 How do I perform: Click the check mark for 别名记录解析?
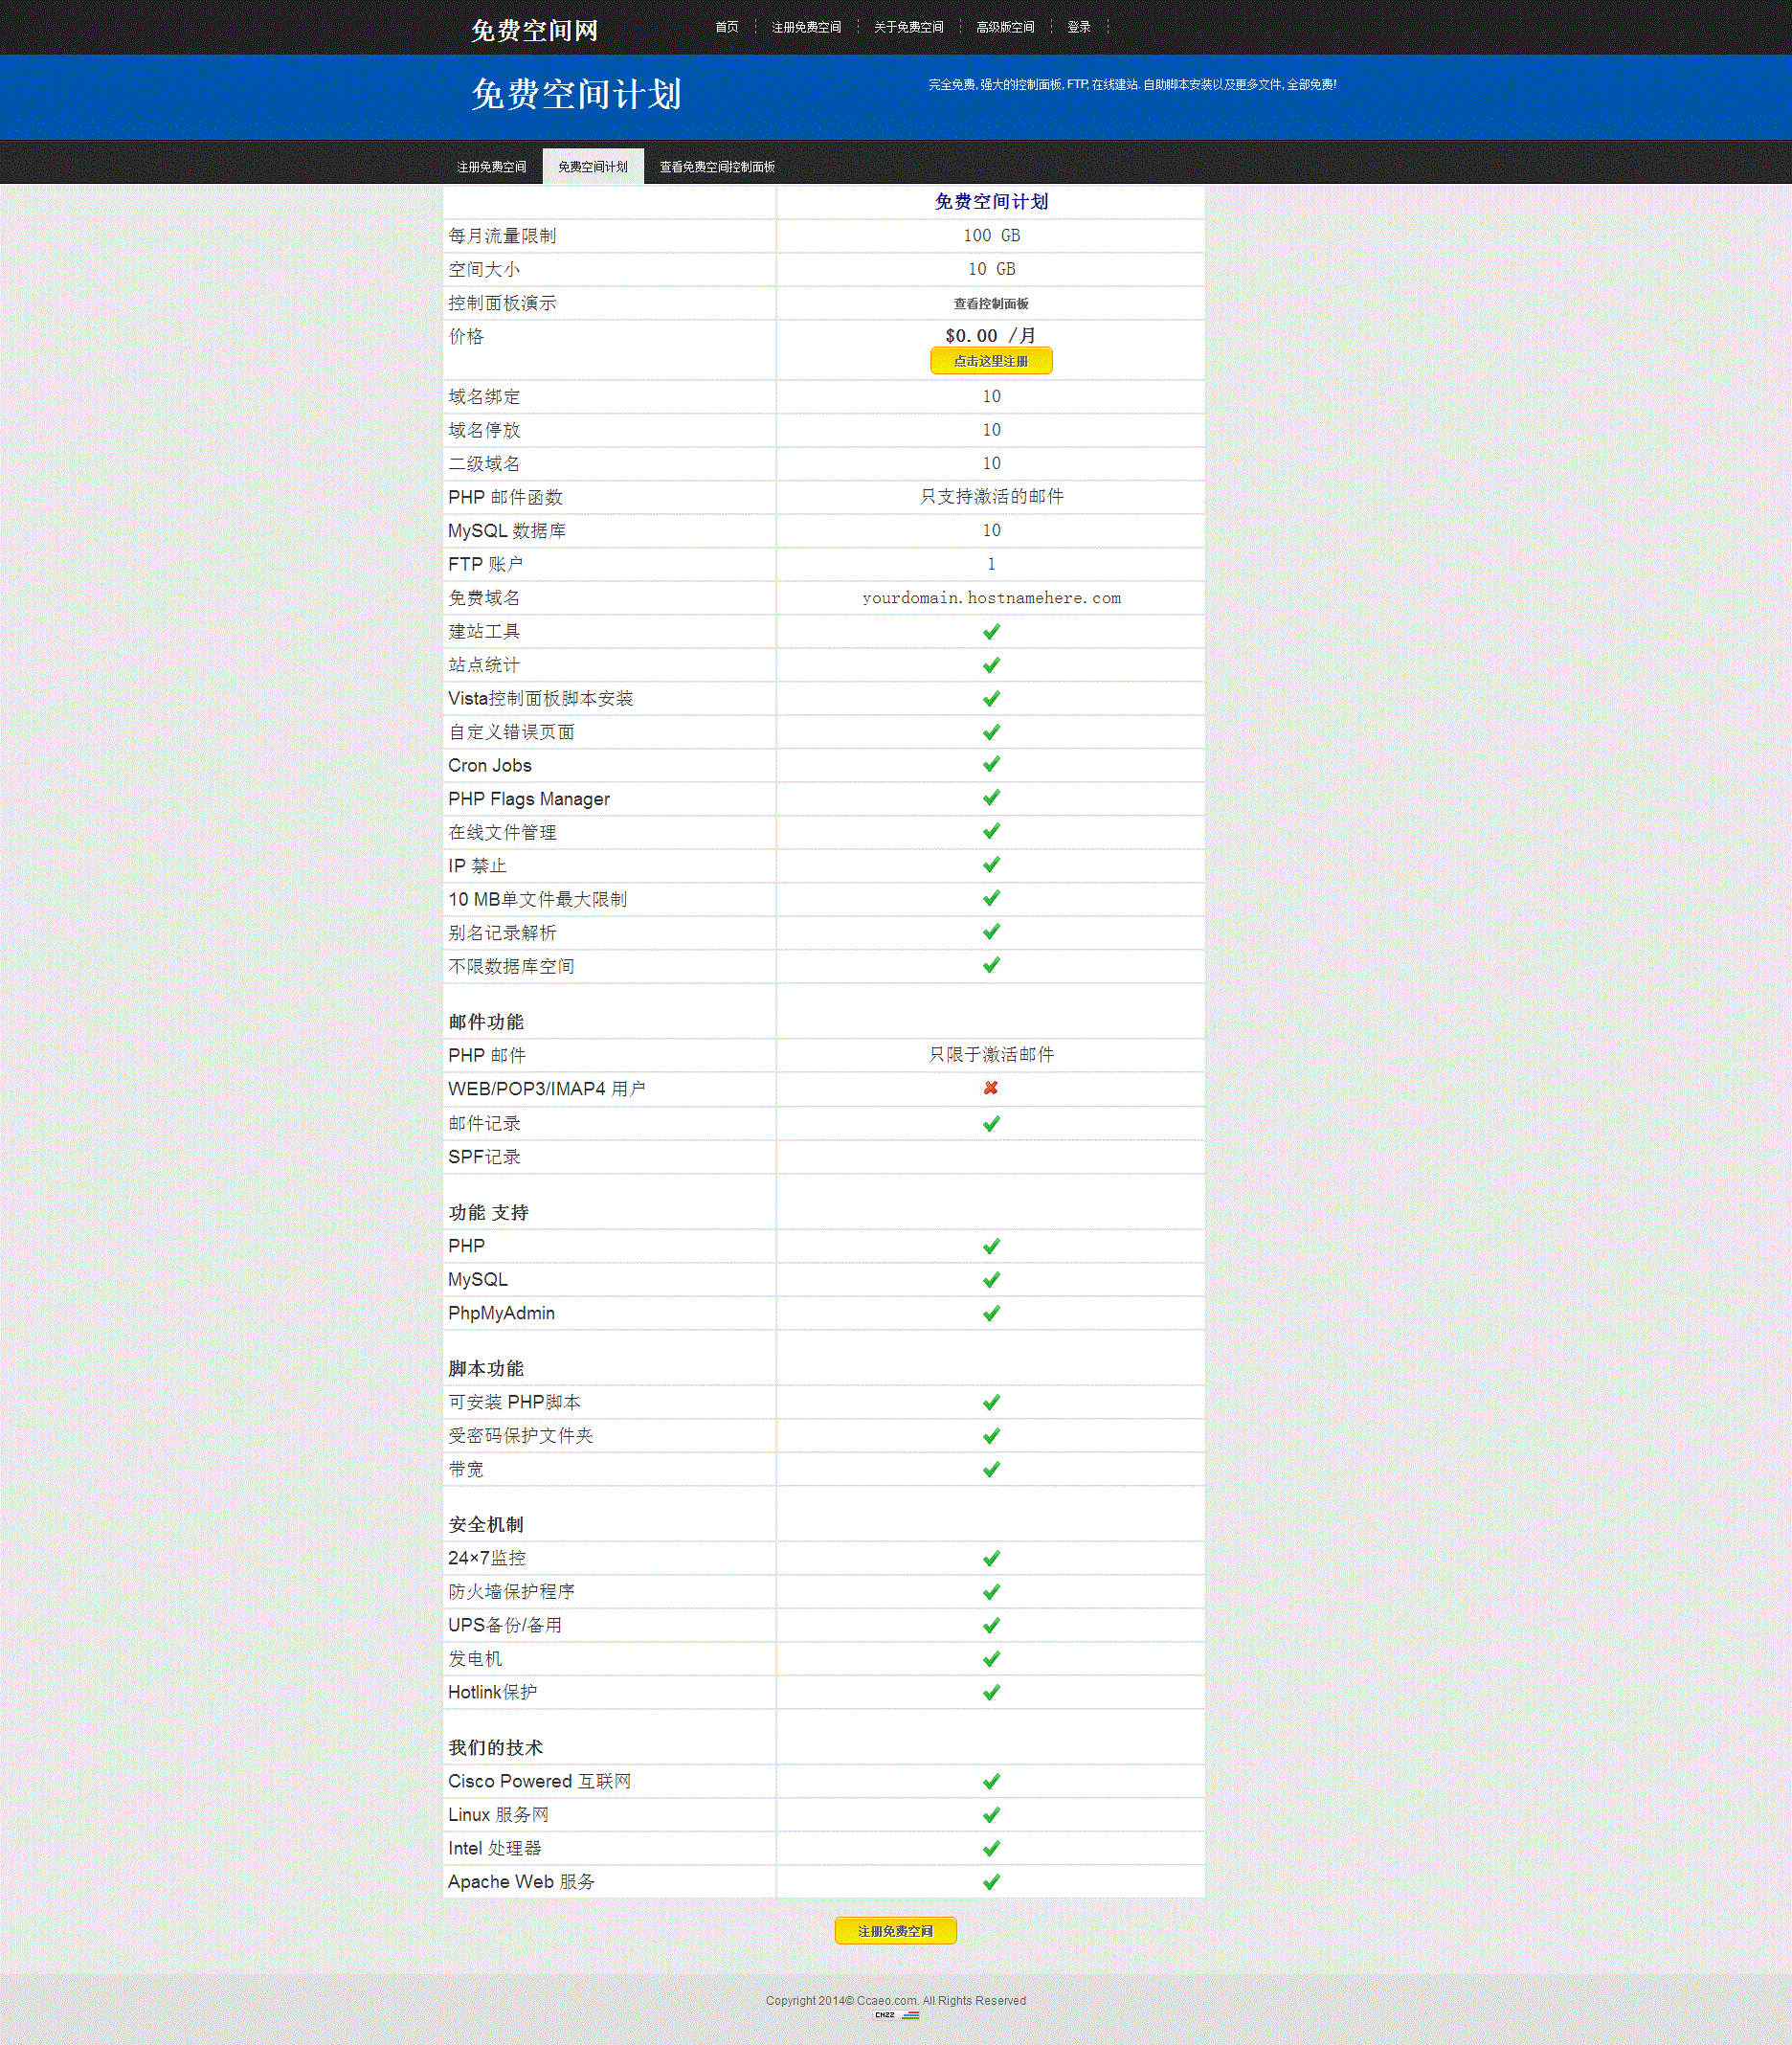(991, 932)
